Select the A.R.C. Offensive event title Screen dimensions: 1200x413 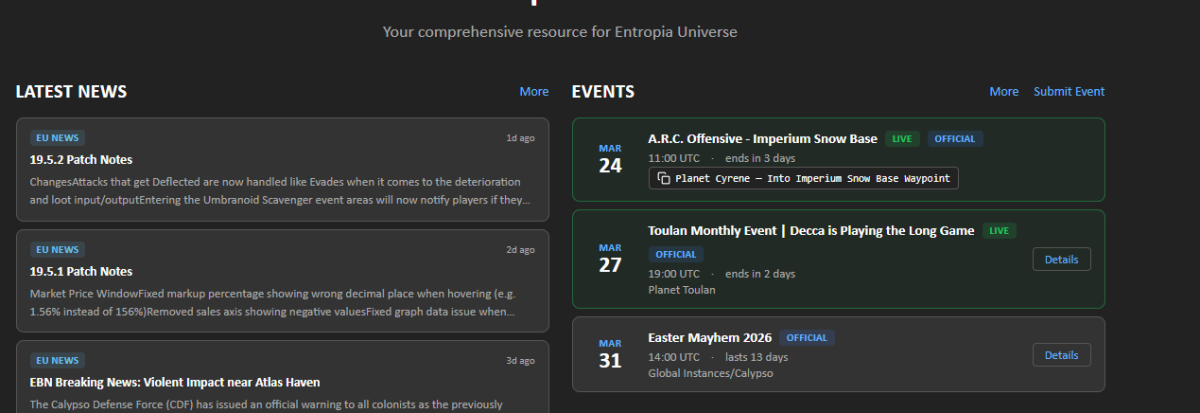tap(762, 139)
